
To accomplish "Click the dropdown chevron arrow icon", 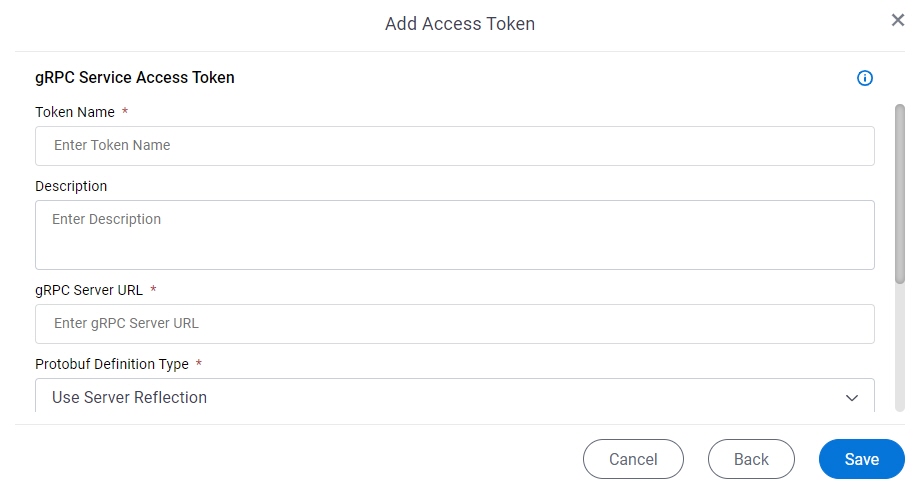I will point(852,398).
